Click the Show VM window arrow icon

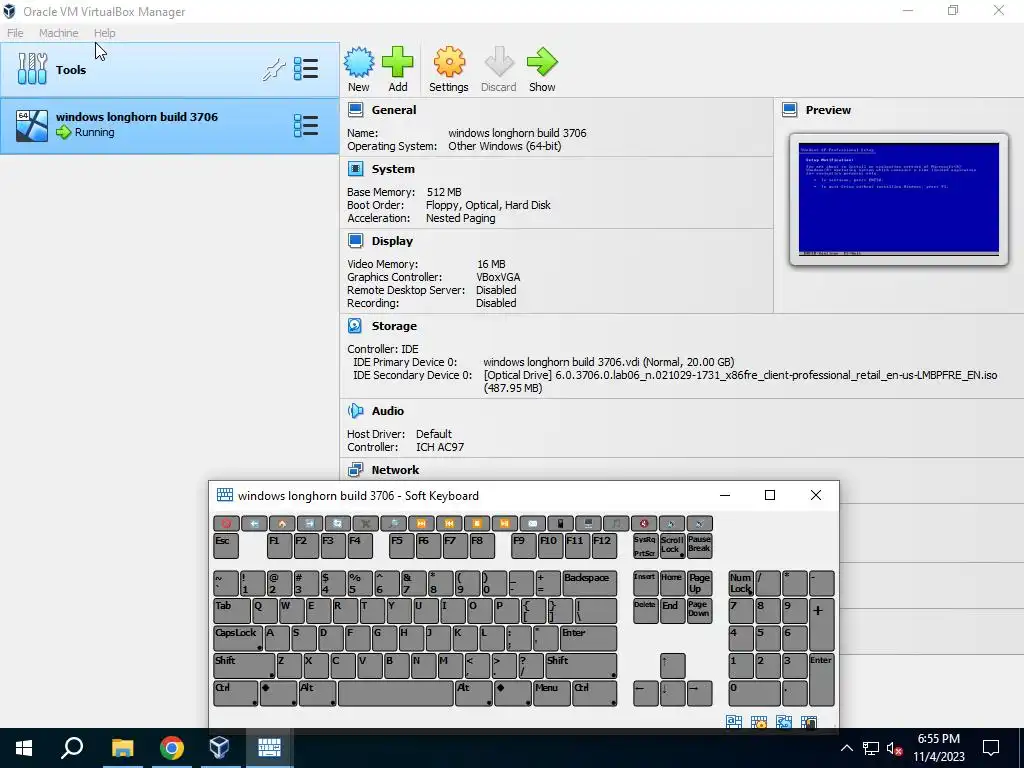click(x=542, y=69)
